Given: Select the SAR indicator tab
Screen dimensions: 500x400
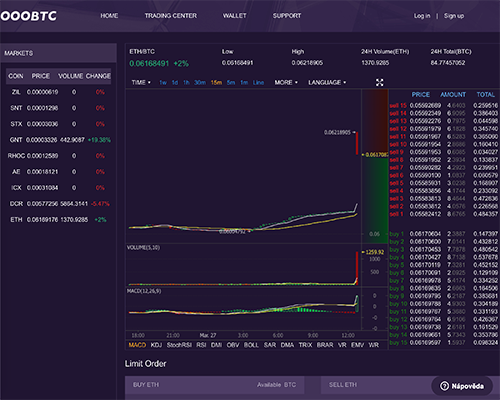Looking at the screenshot, I should pos(270,345).
